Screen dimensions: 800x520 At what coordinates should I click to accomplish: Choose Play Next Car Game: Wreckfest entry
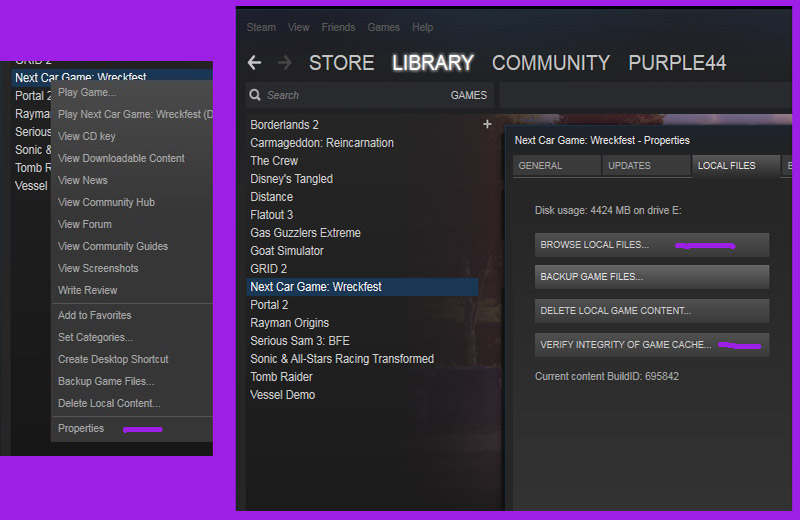coord(135,114)
